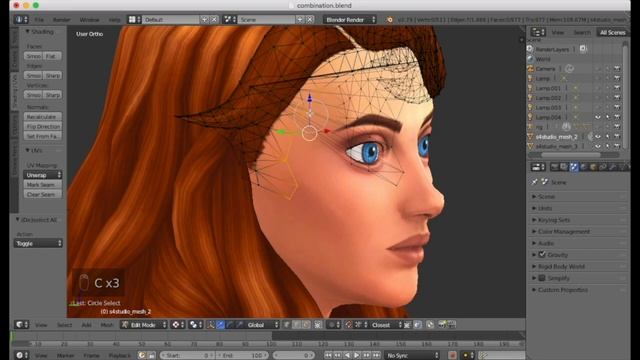Delete the current Scene via X icon

pos(310,19)
